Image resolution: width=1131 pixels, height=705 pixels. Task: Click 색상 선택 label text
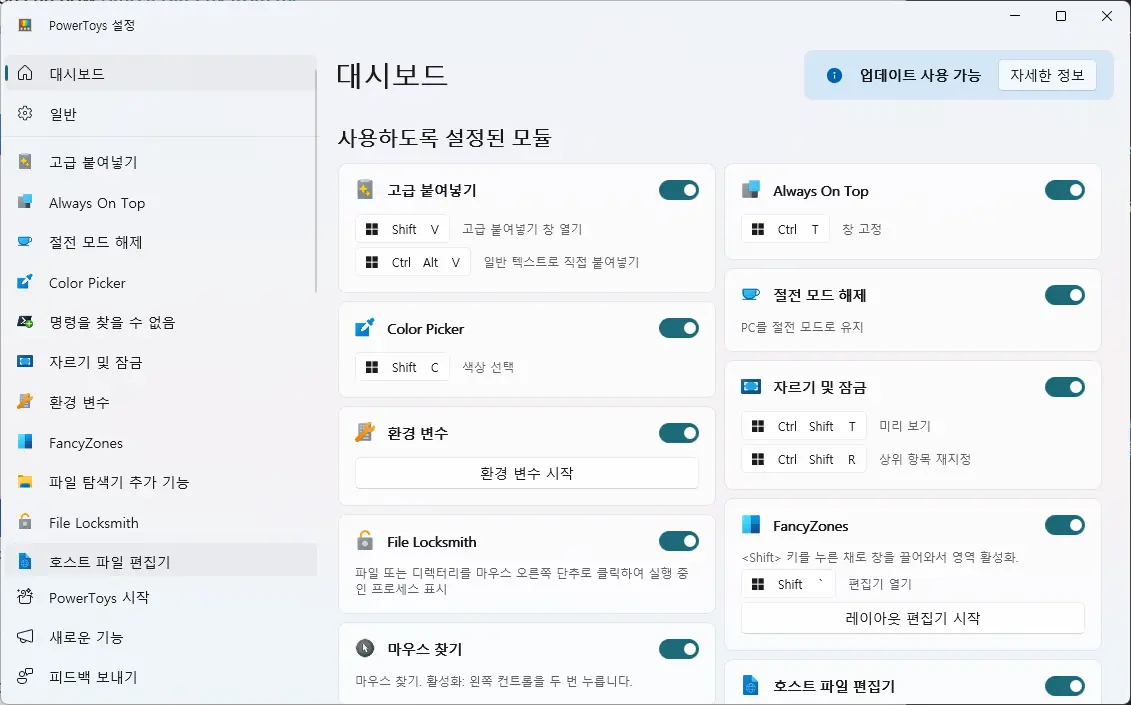point(488,367)
